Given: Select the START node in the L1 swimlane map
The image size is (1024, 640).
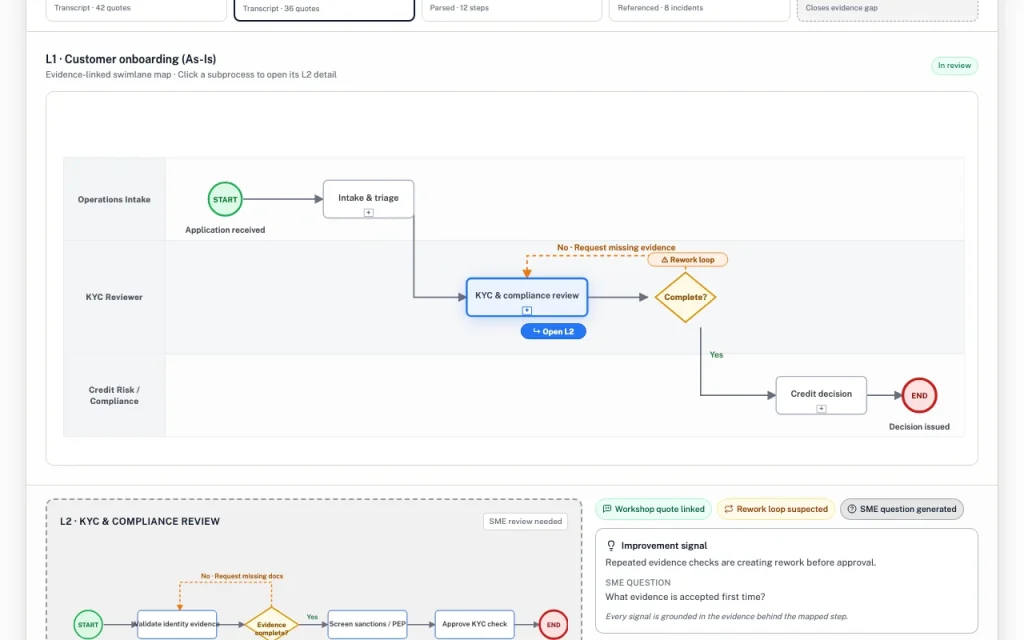Looking at the screenshot, I should coord(225,199).
